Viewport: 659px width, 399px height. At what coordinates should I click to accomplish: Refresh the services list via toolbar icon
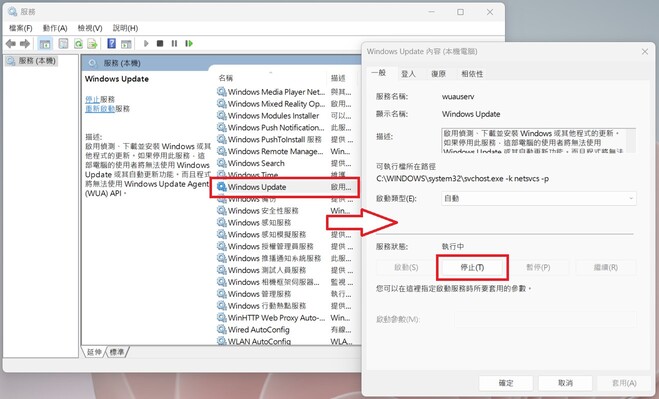coord(78,43)
